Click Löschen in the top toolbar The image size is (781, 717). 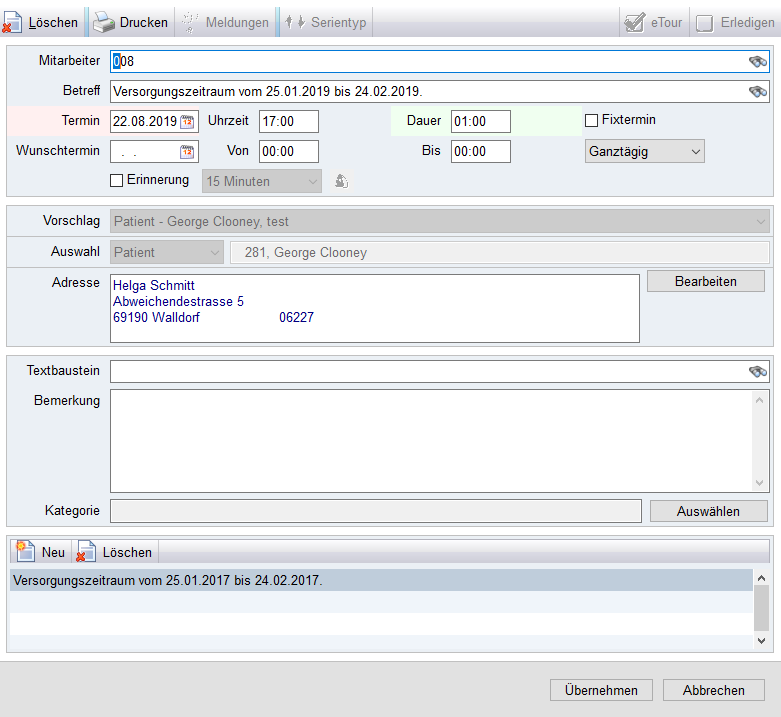coord(41,22)
